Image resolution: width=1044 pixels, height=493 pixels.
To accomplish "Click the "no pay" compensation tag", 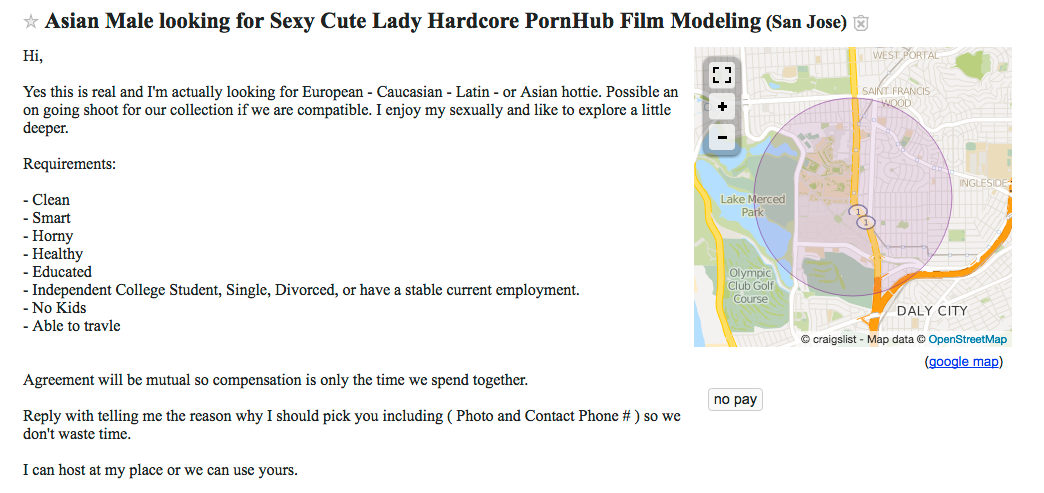I will (735, 400).
